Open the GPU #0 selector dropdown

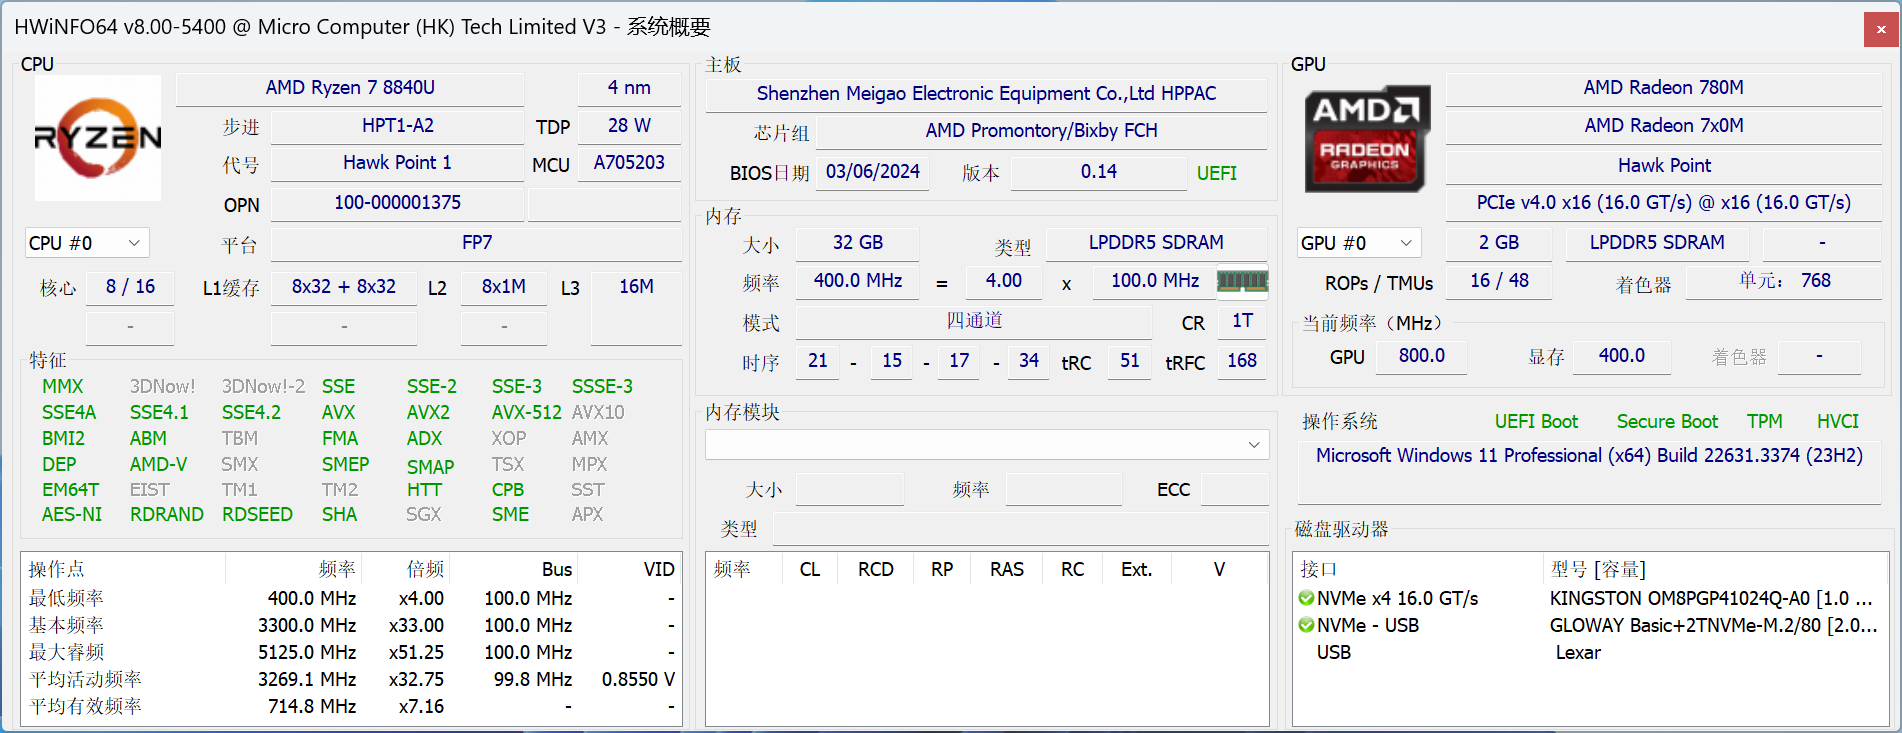[x=1358, y=243]
